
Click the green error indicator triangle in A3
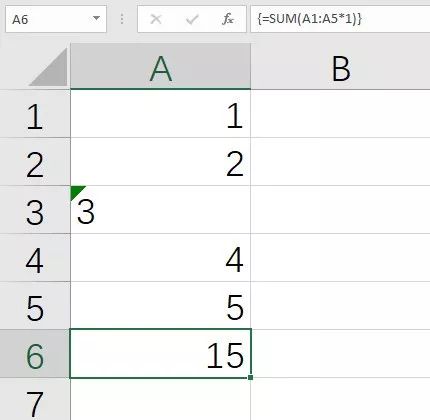click(77, 192)
